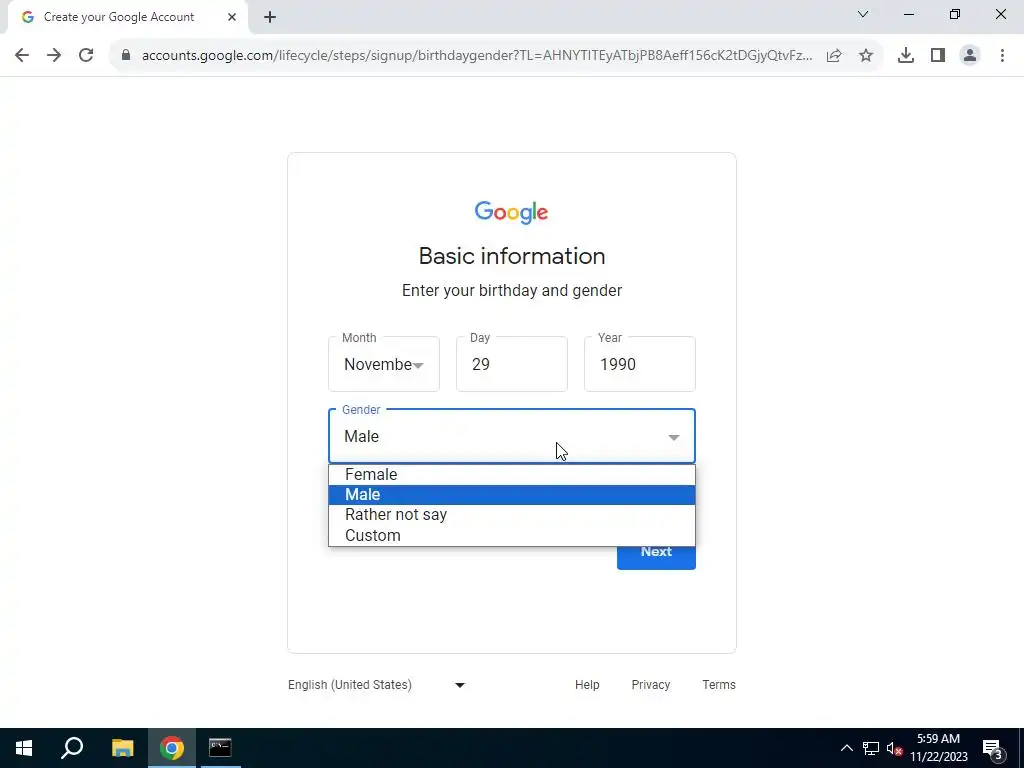
Task: Go back to the previous page
Action: 22,56
